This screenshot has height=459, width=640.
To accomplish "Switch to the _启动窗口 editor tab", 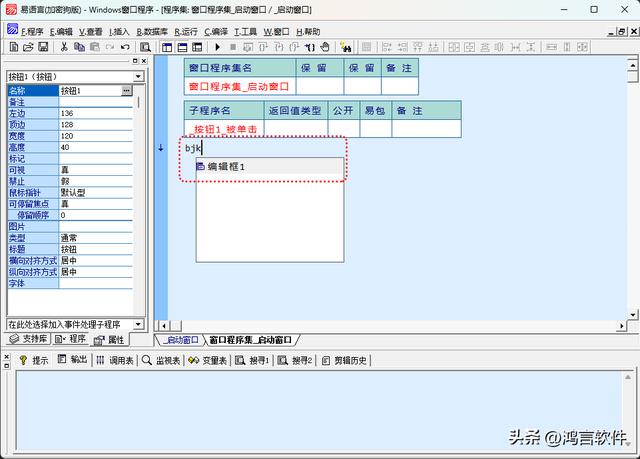I will (176, 340).
